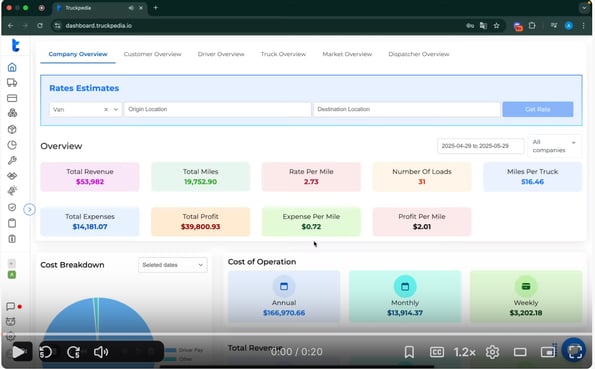Viewport: 595px width, 369px height.
Task: Open the truck icon in sidebar
Action: (12, 82)
